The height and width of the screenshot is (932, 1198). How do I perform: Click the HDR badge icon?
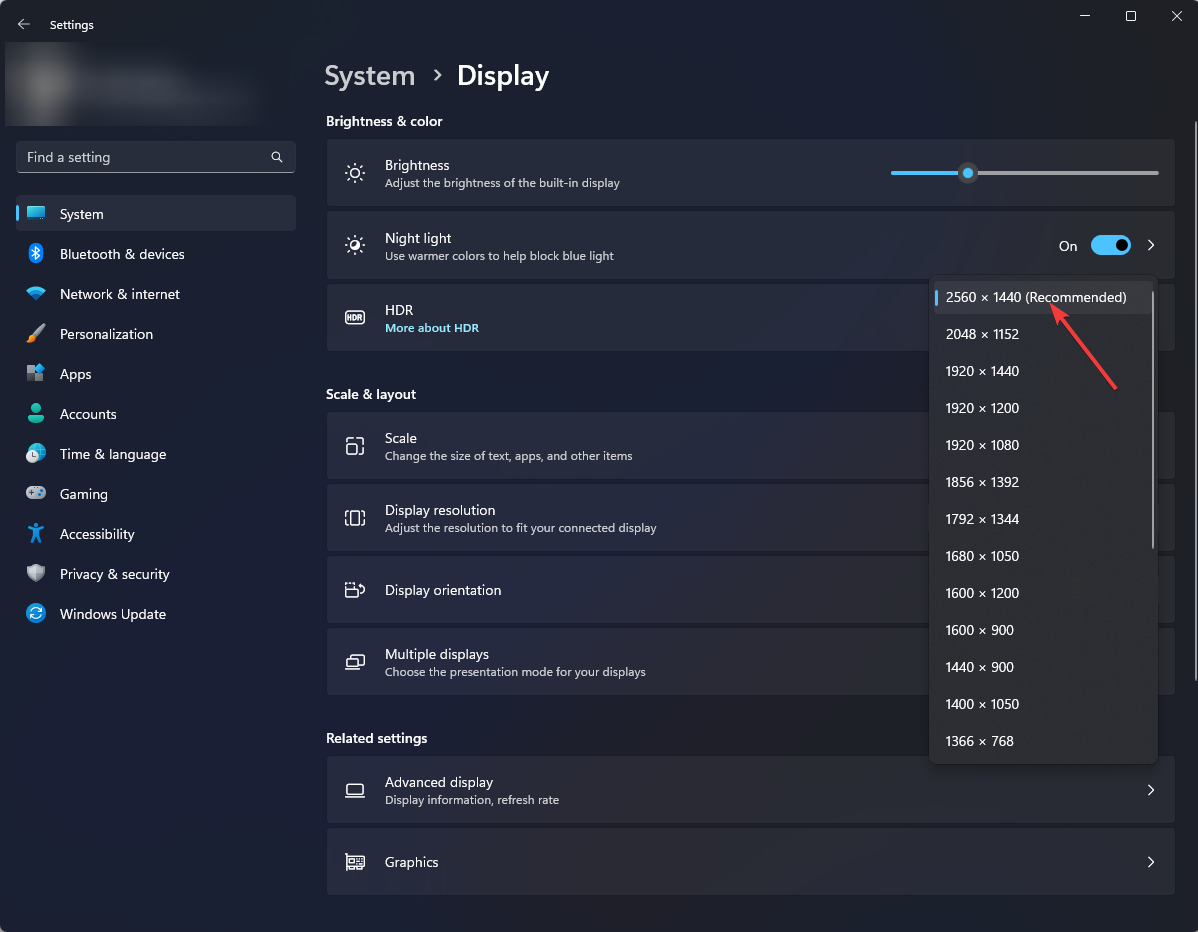tap(355, 318)
